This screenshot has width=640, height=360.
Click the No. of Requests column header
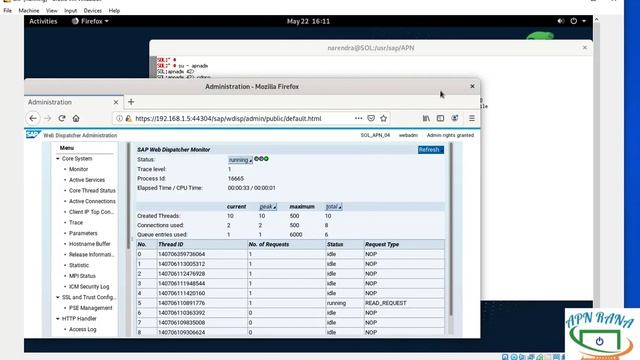[x=287, y=244]
